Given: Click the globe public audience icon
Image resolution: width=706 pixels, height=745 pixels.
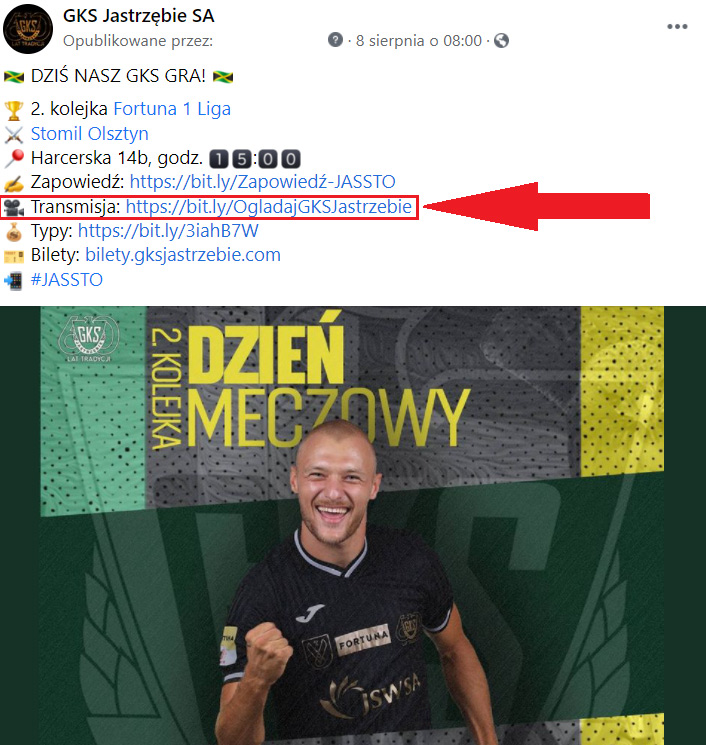Looking at the screenshot, I should tap(501, 41).
